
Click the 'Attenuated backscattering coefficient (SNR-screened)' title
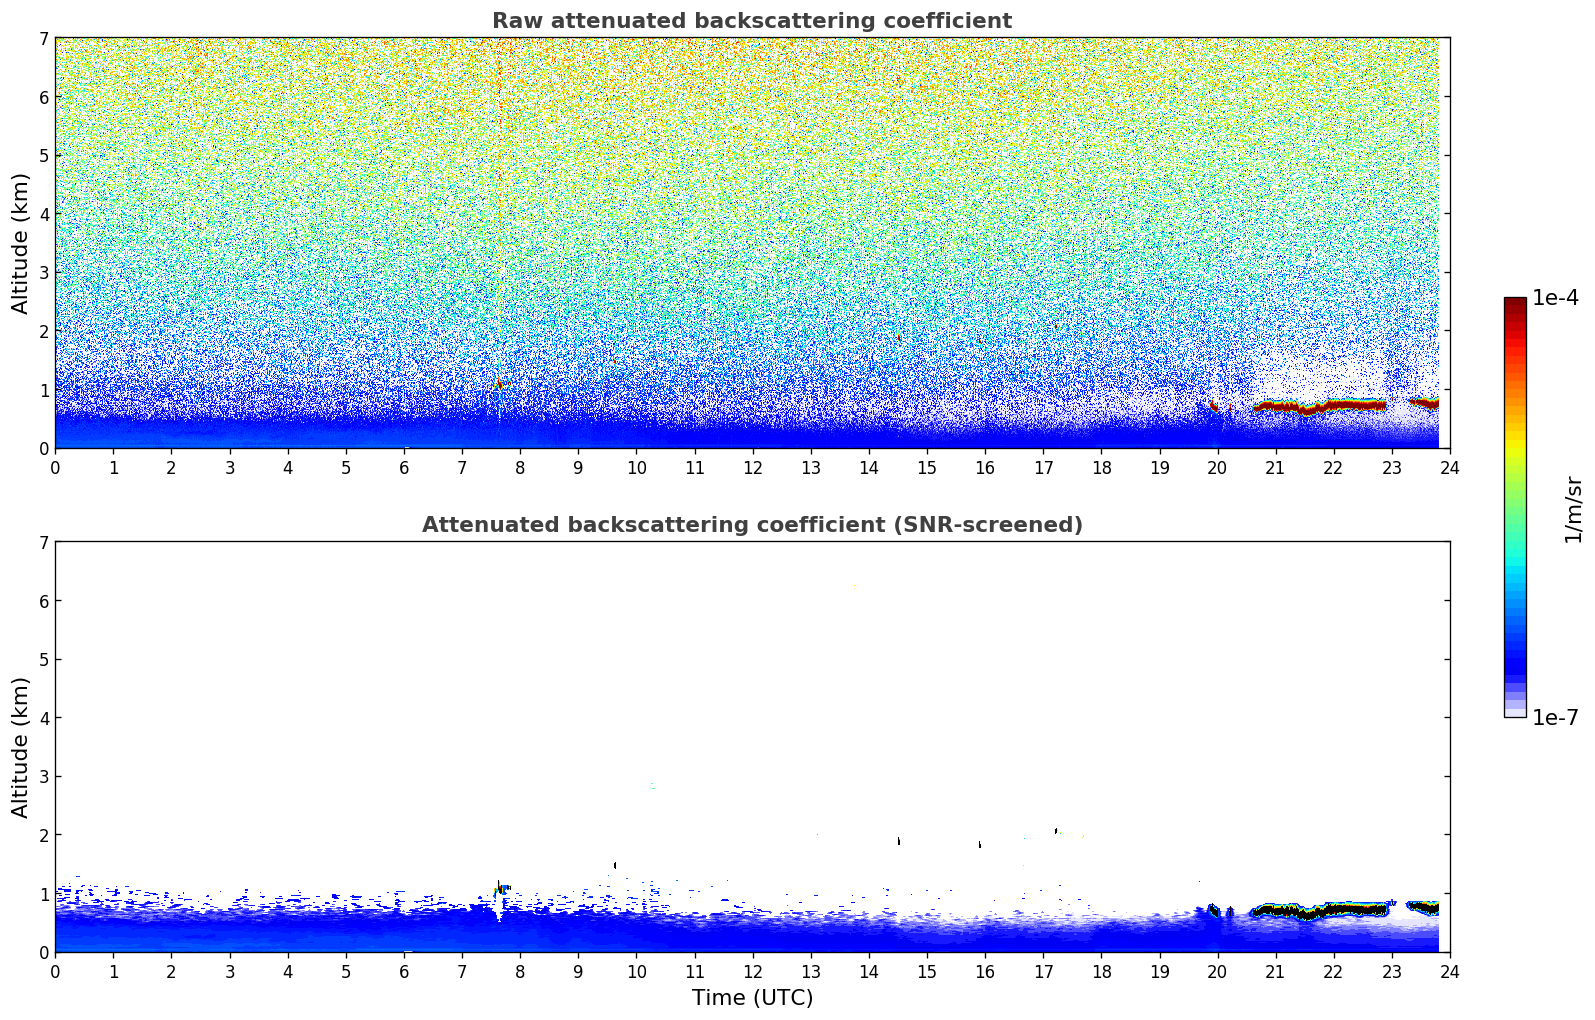pyautogui.click(x=752, y=525)
